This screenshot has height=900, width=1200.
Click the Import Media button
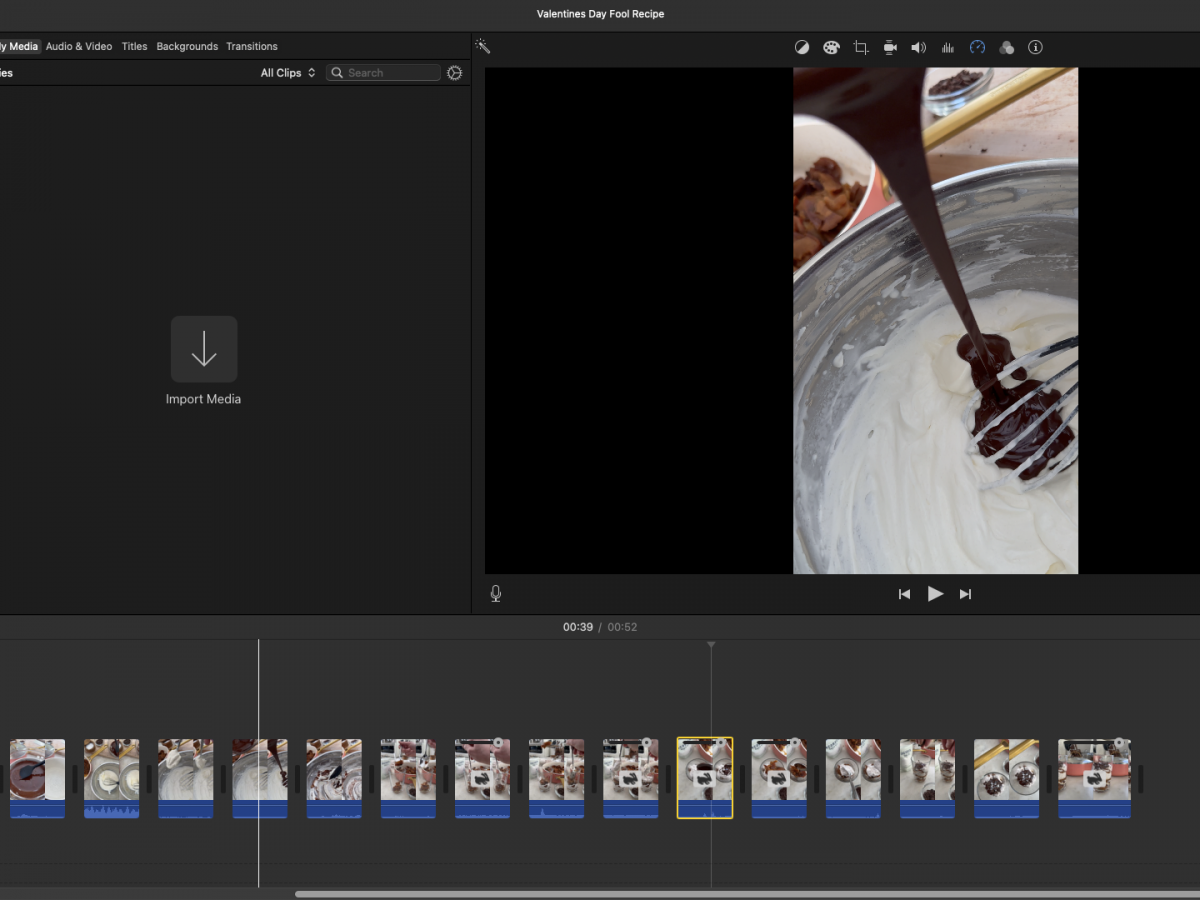(204, 349)
